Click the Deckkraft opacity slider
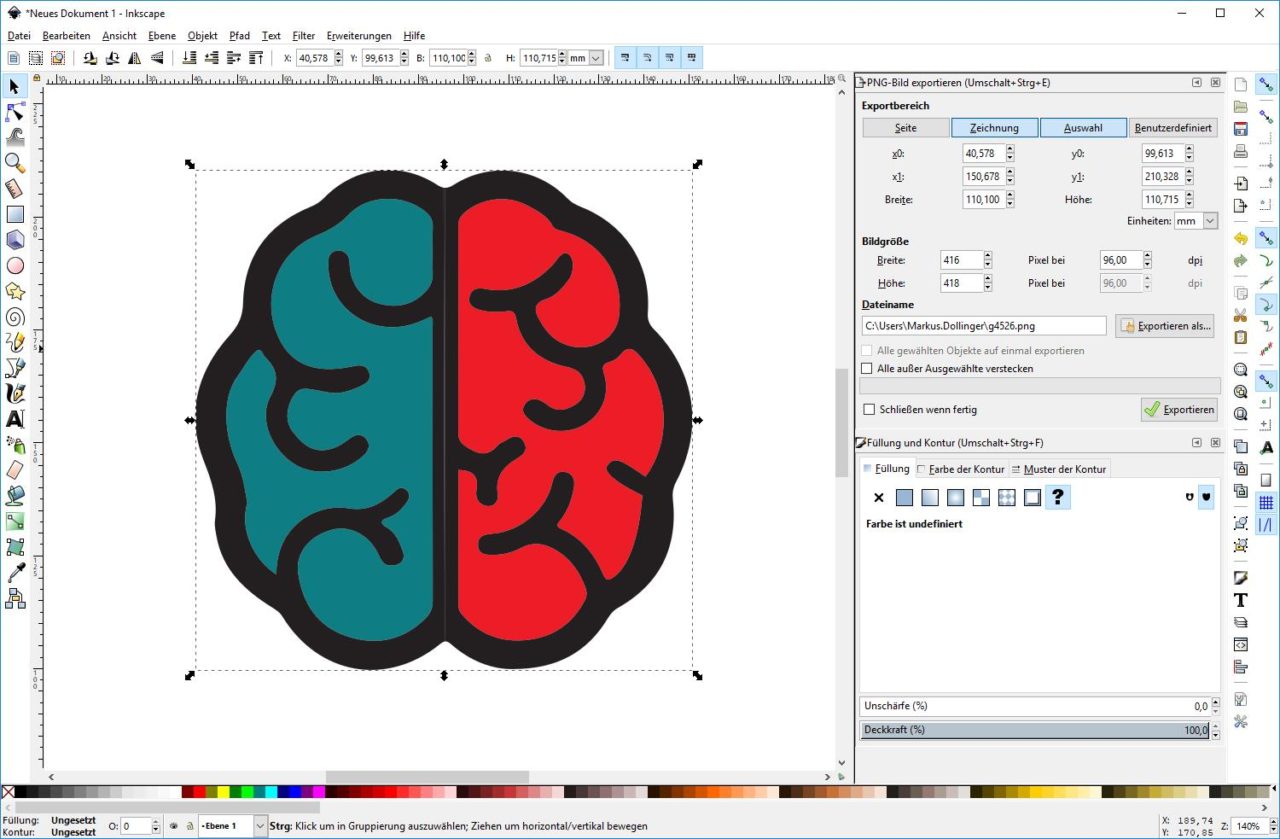Image resolution: width=1280 pixels, height=839 pixels. (1034, 730)
